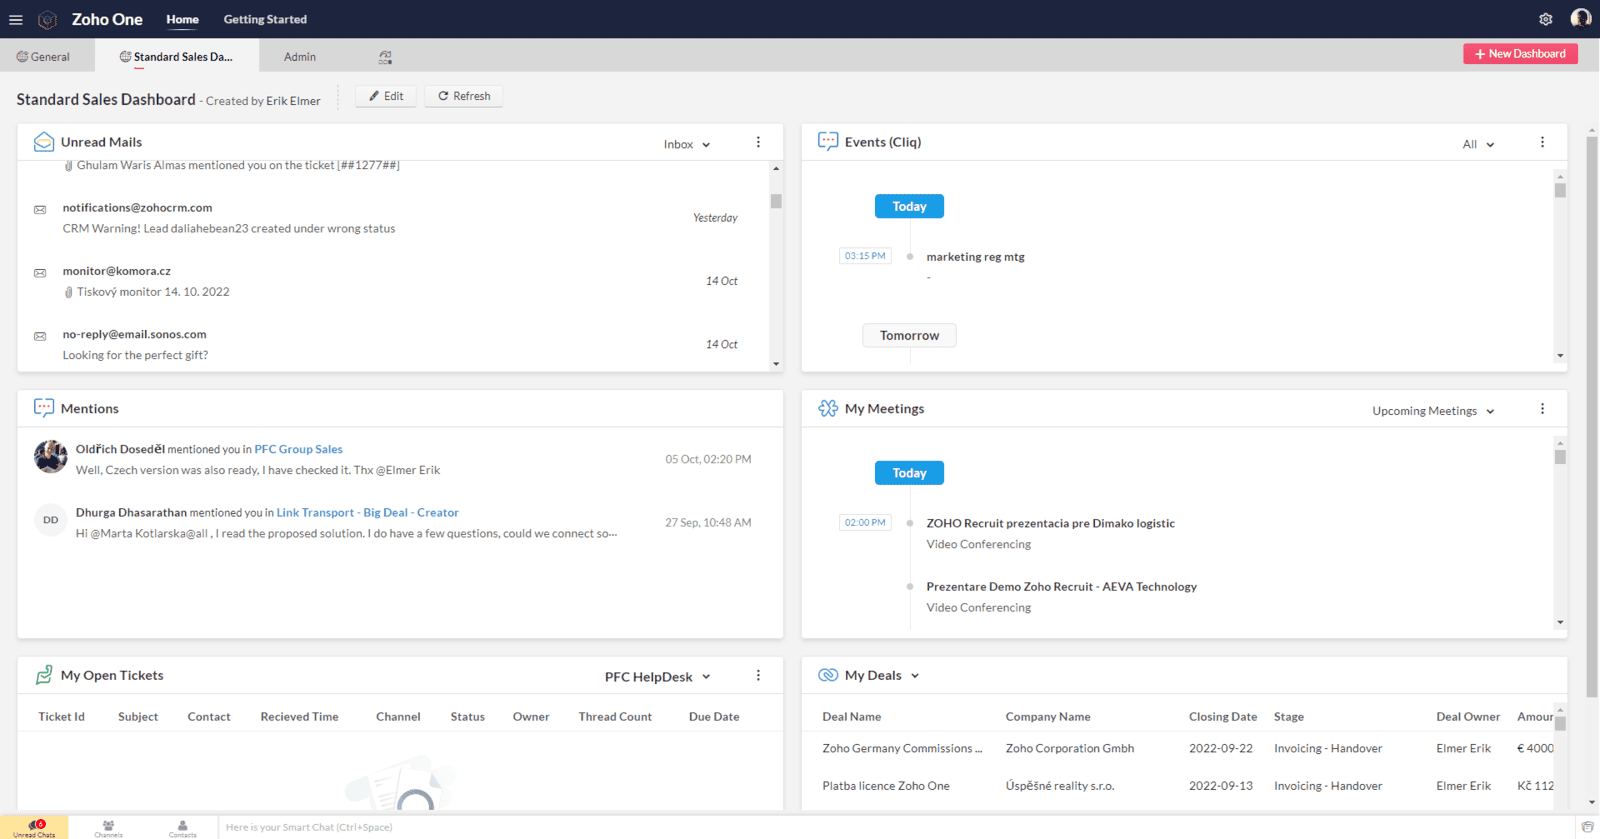Open the marketing reg mtg event
This screenshot has width=1600, height=839.
pyautogui.click(x=975, y=257)
